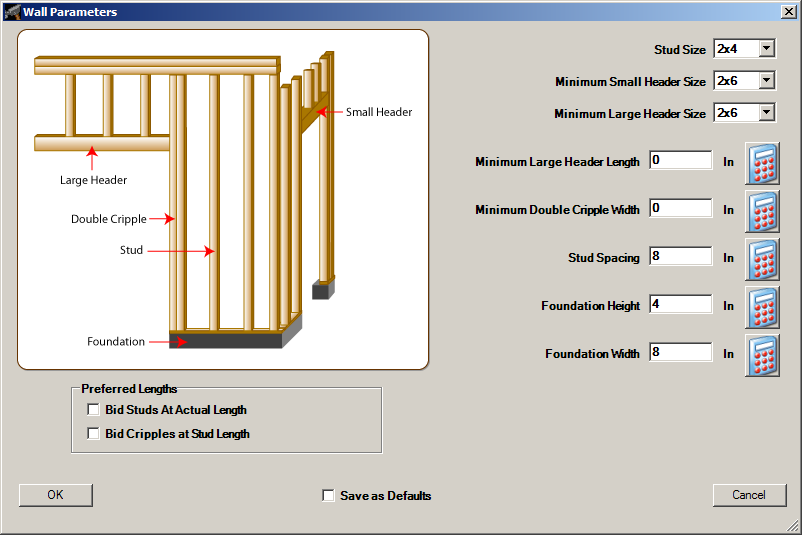Focus the Minimum Large Header Length field

tap(680, 160)
